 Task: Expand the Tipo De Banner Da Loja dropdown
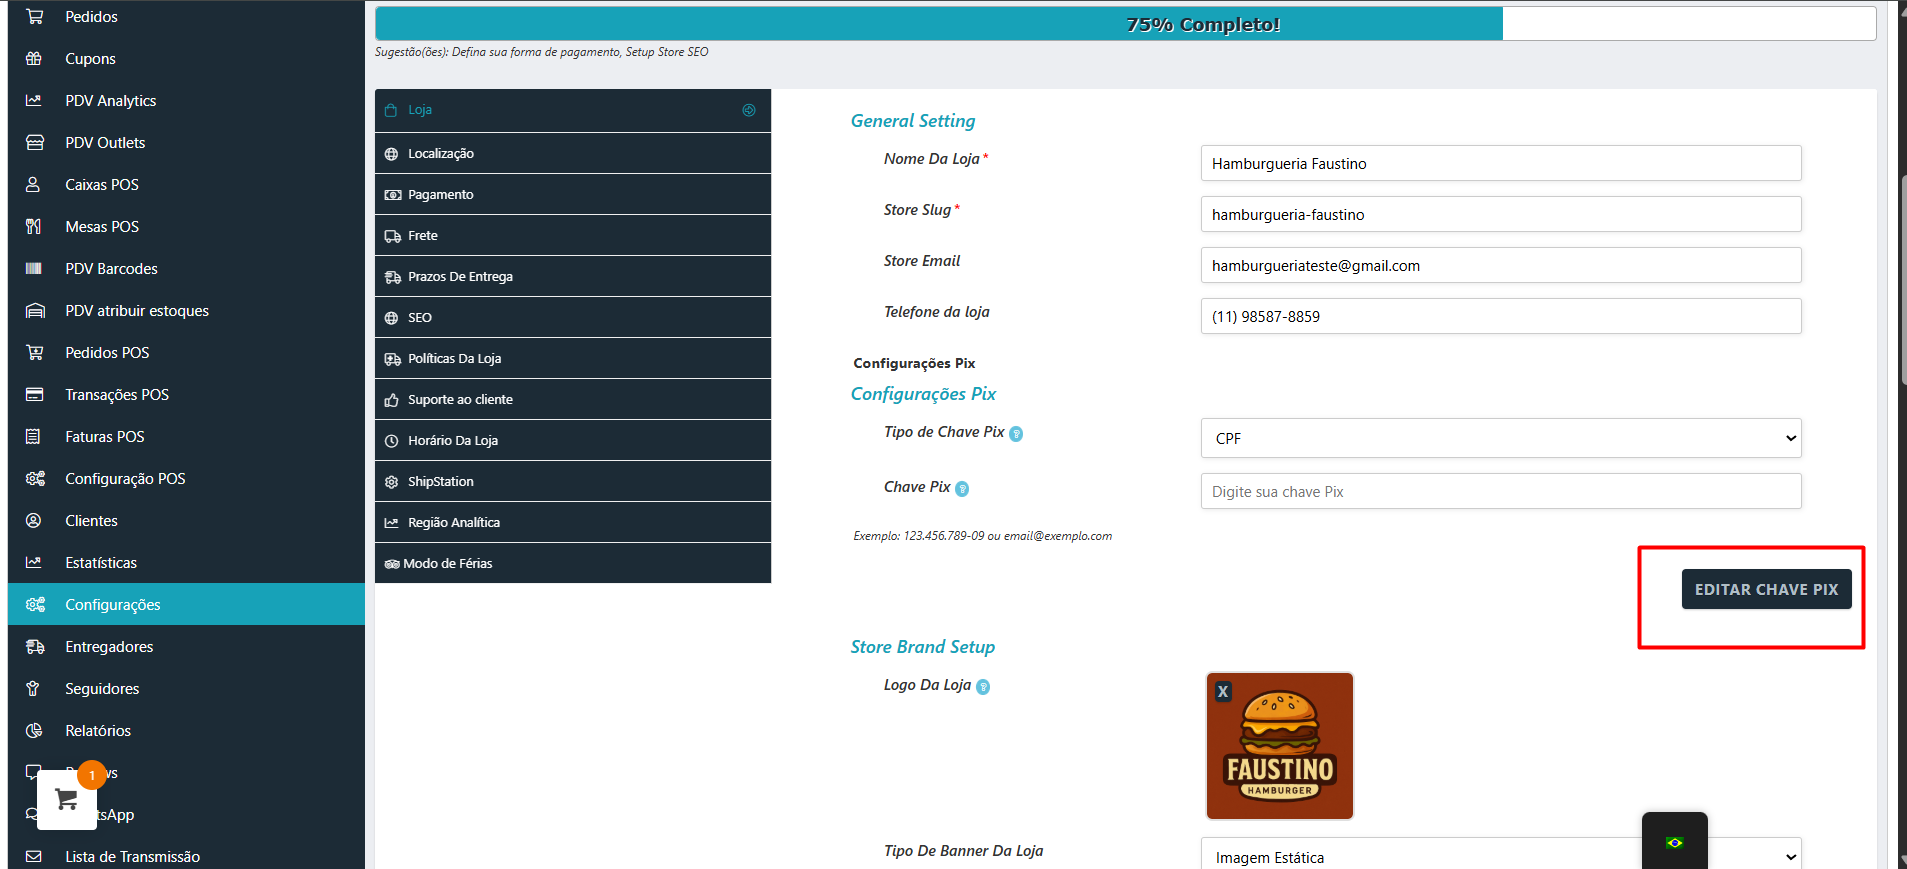coord(1500,857)
